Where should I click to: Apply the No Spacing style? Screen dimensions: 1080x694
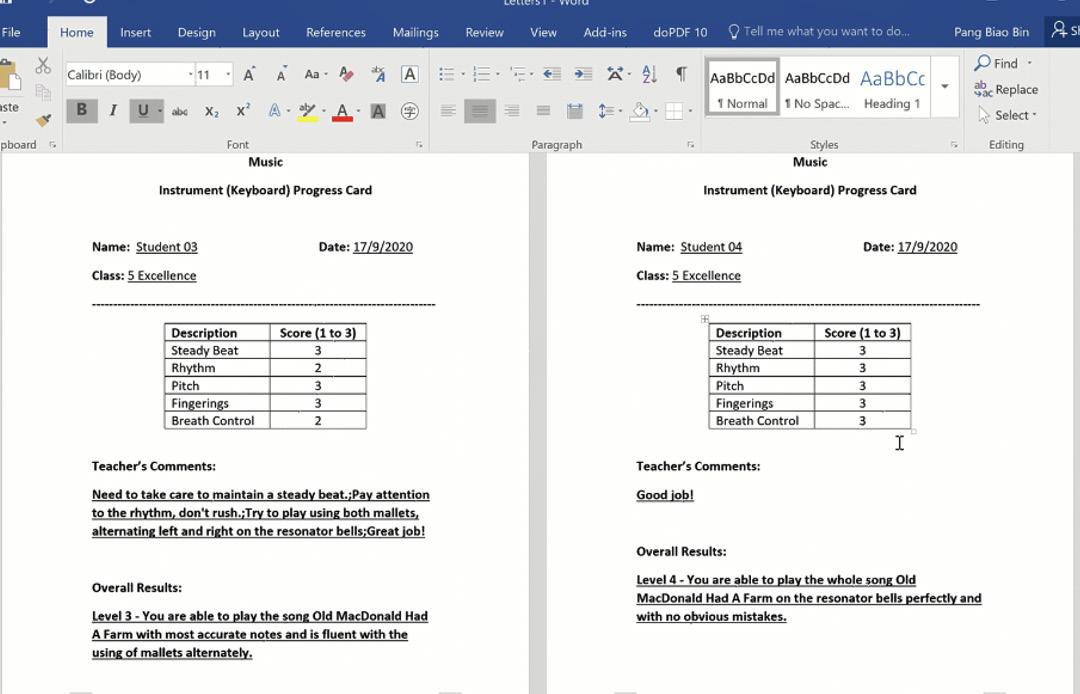[817, 86]
